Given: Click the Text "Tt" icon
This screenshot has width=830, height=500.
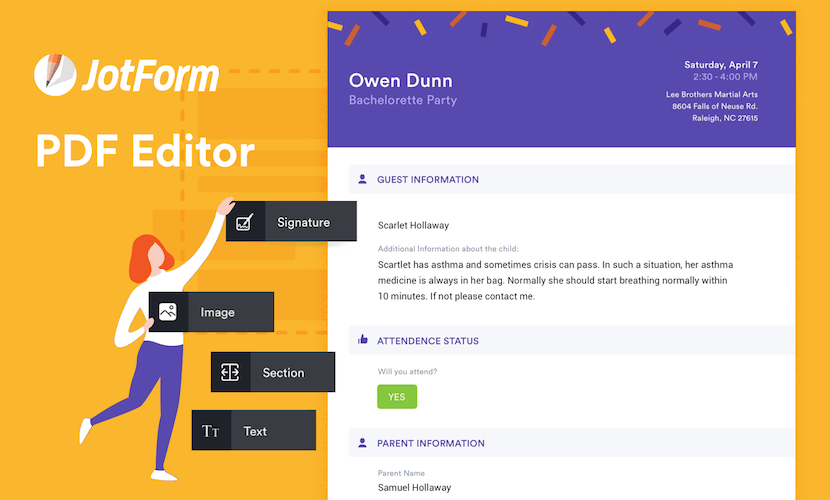Looking at the screenshot, I should click(x=210, y=431).
